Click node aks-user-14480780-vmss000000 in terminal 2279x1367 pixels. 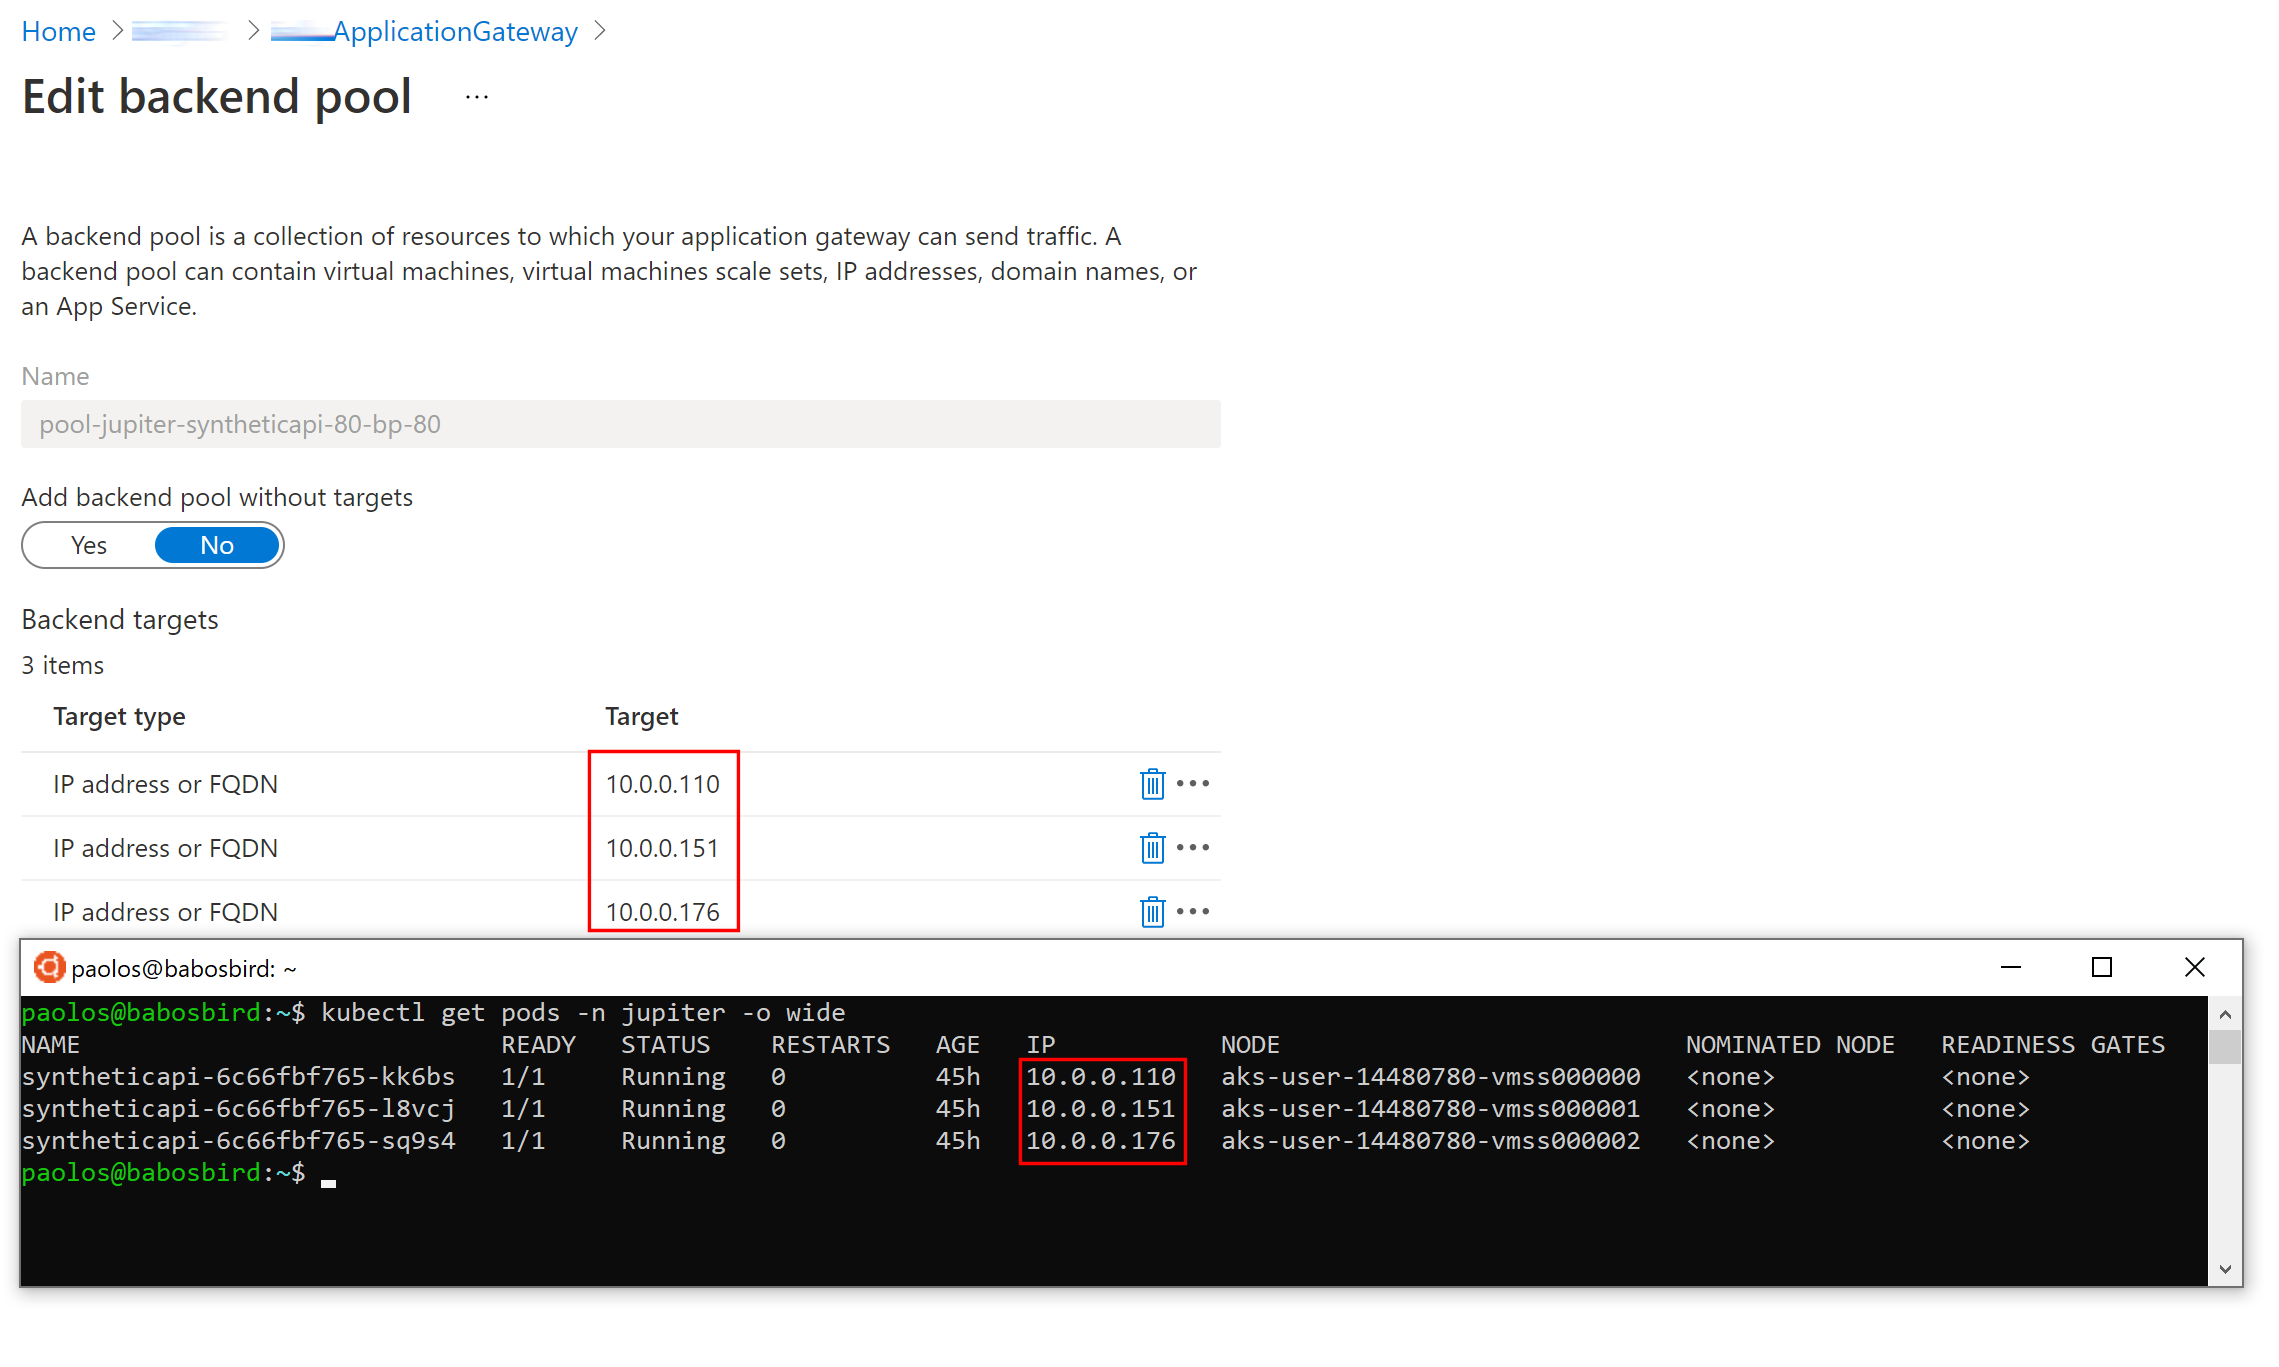(1430, 1077)
